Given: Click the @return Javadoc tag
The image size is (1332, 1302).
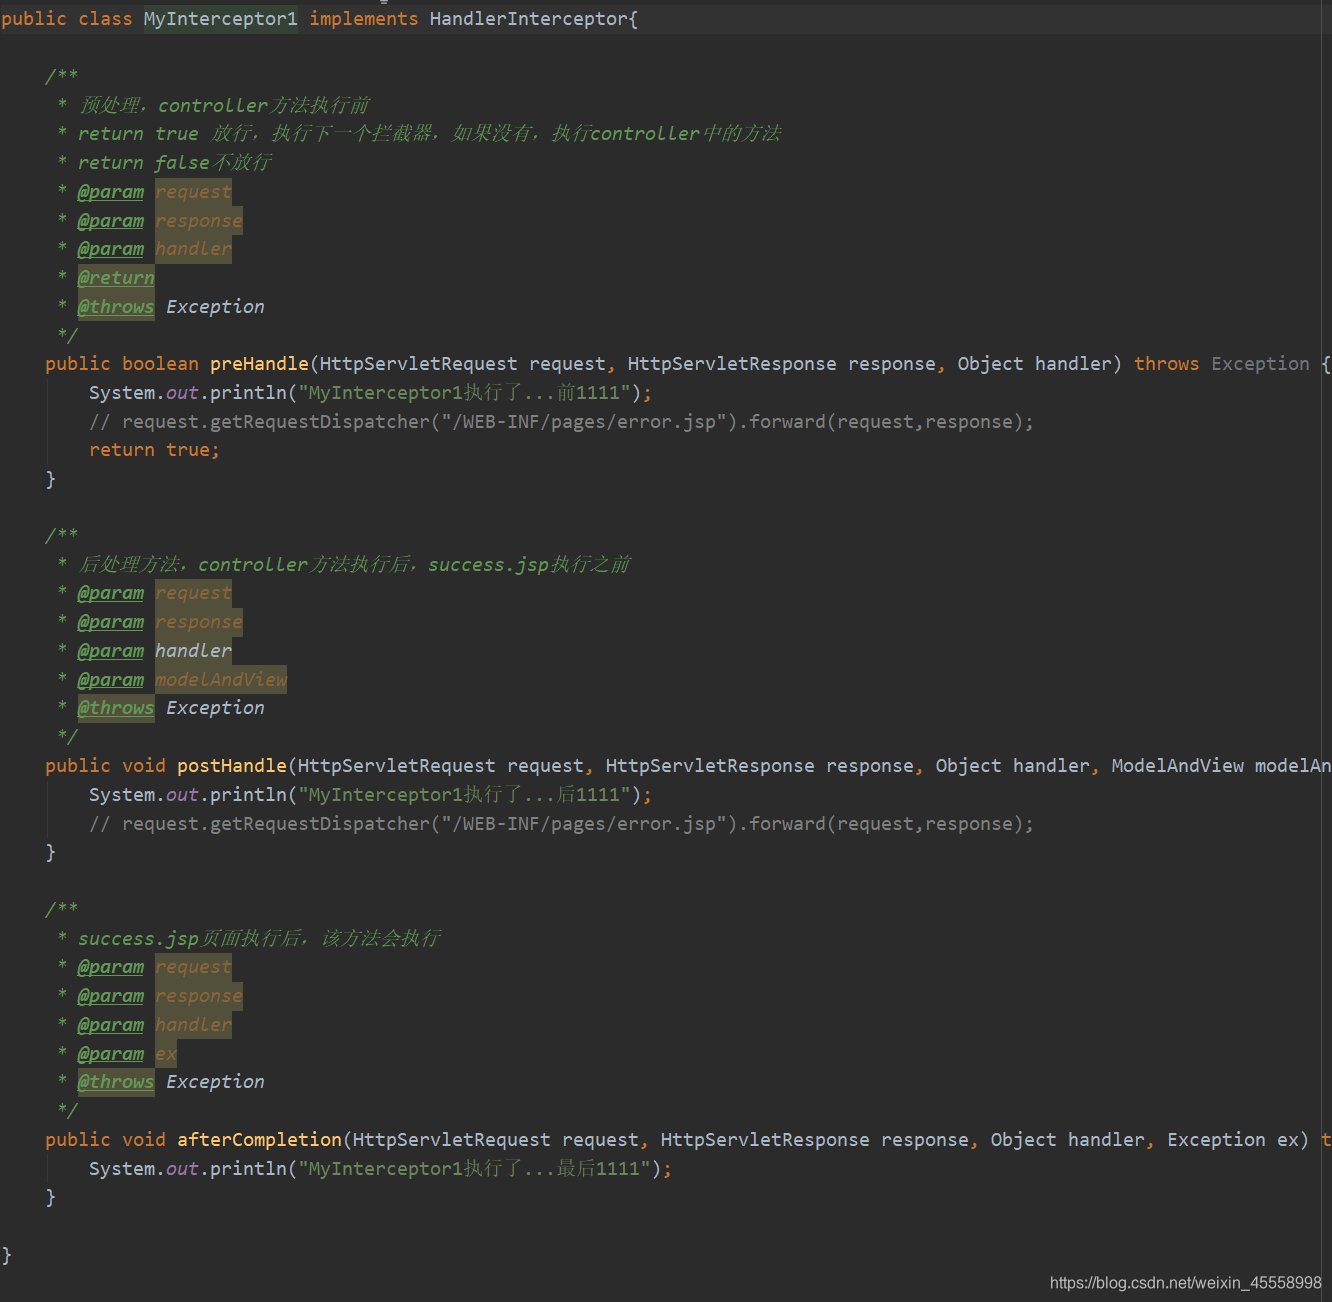Looking at the screenshot, I should pos(116,278).
